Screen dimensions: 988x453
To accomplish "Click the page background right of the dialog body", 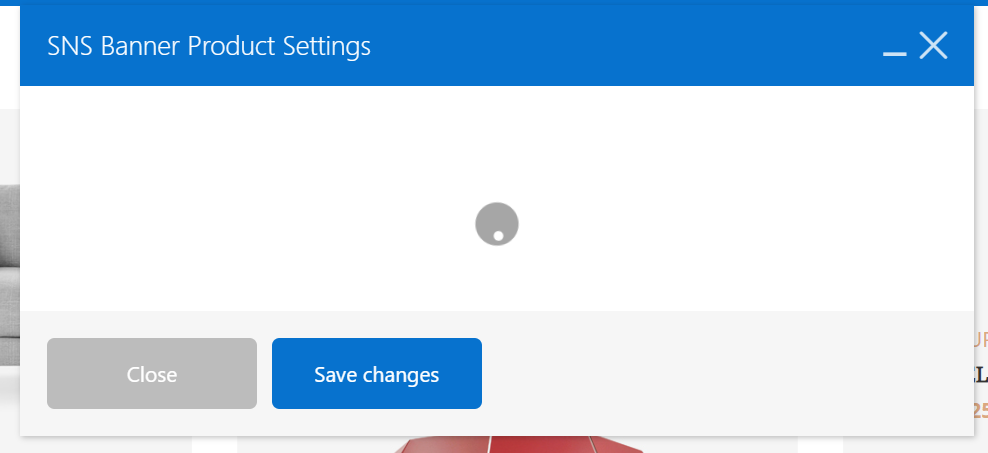I will click(981, 200).
